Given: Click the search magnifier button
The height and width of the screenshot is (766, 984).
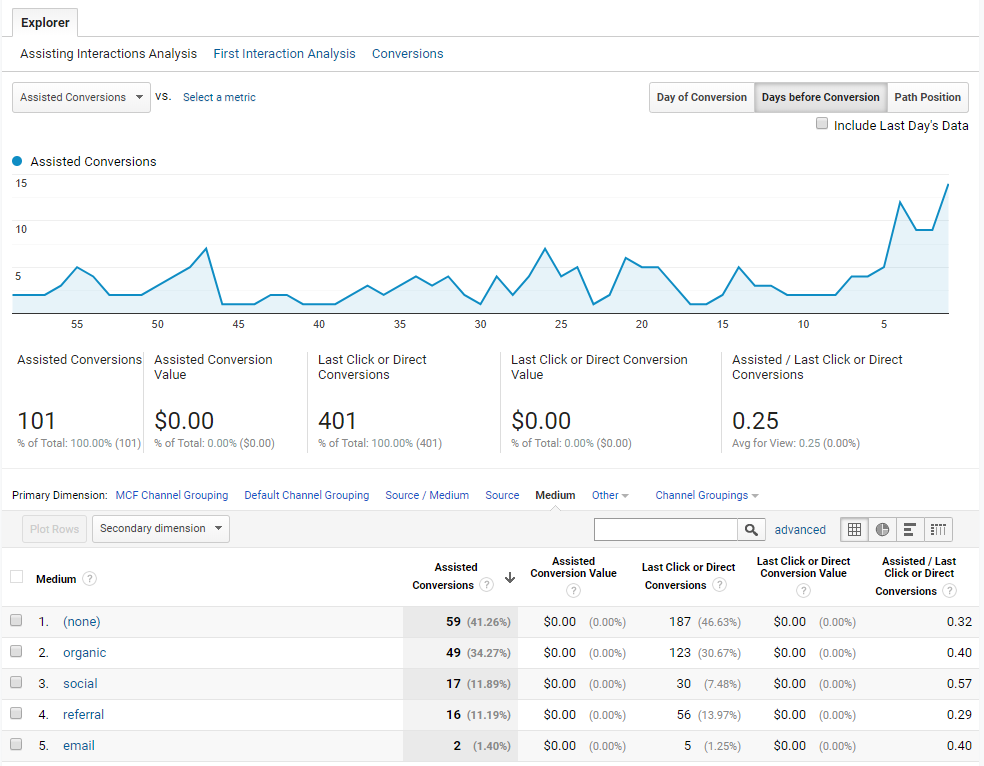Looking at the screenshot, I should point(751,529).
